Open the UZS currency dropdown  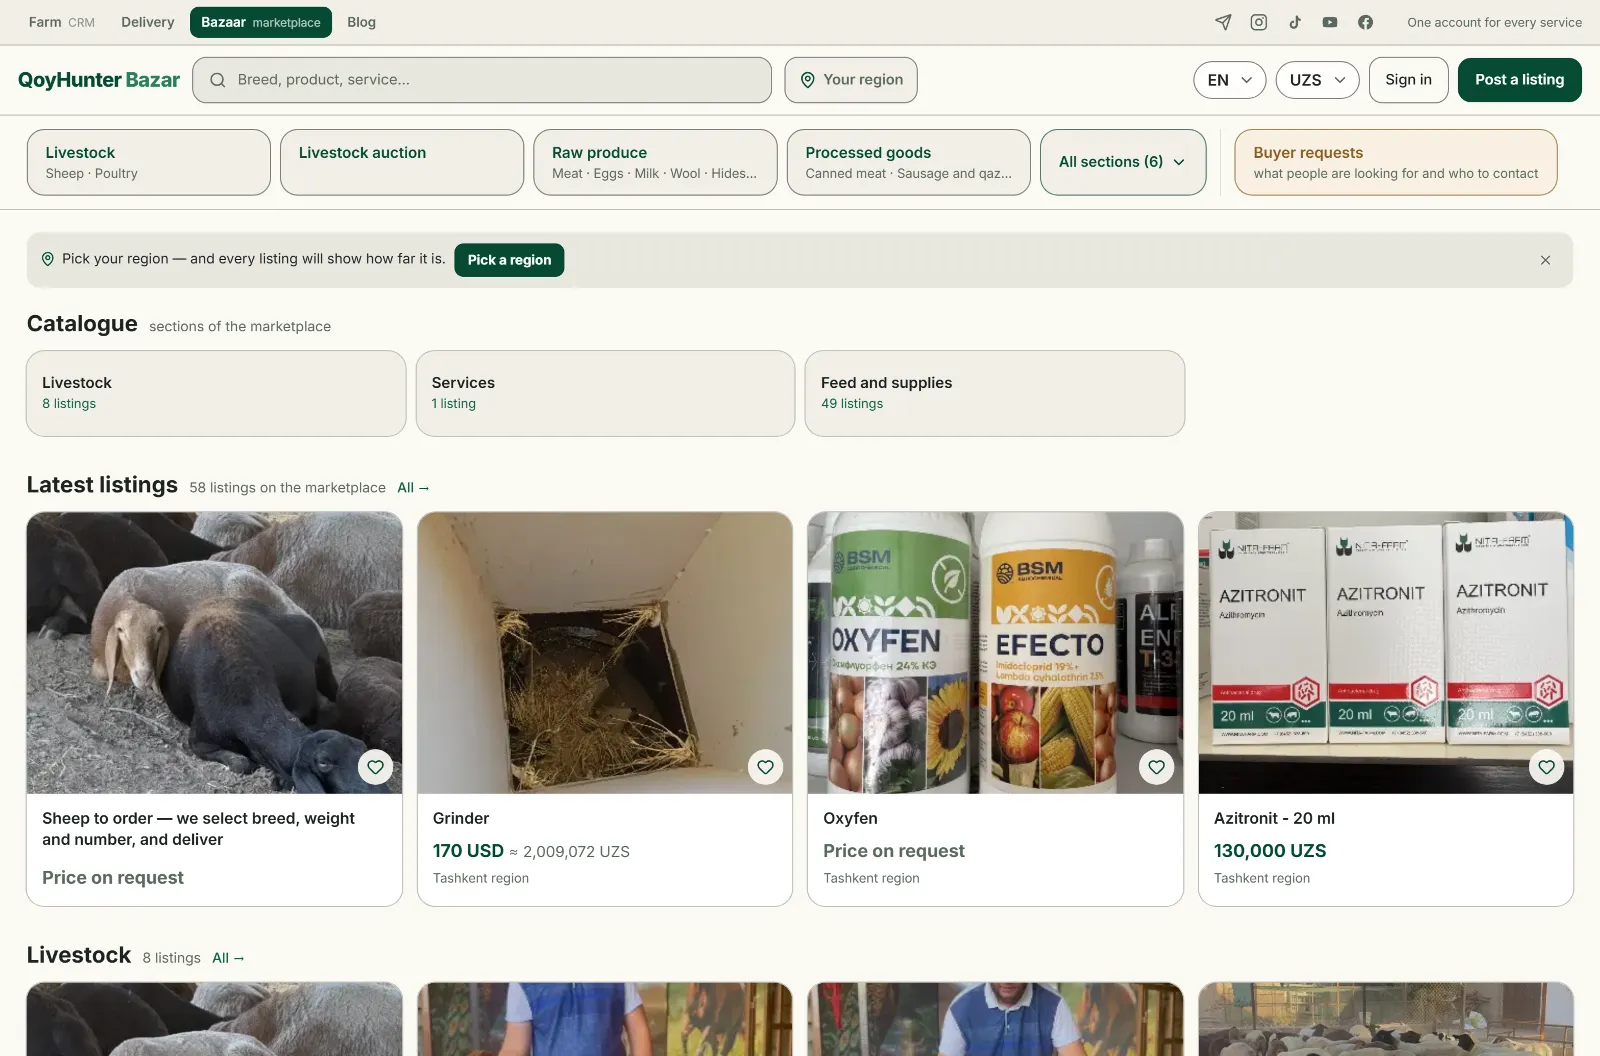coord(1317,80)
